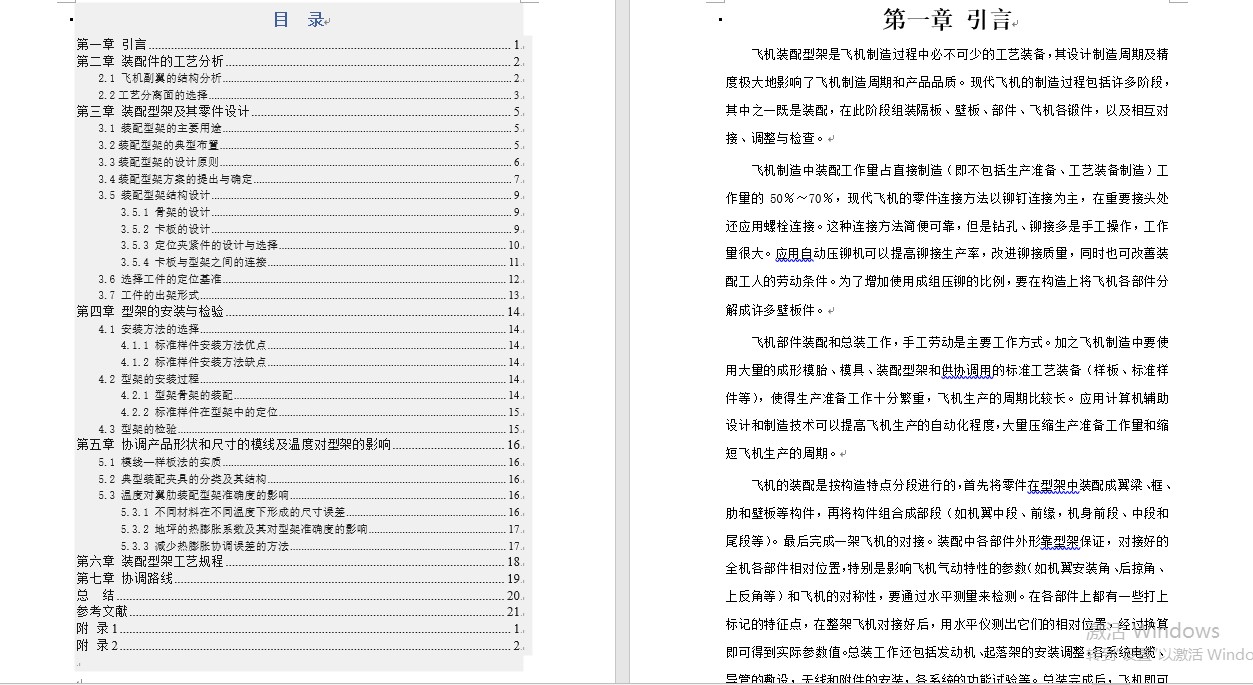The height and width of the screenshot is (685, 1253).
Task: Click entry 4.1 安装方法的选择
Action: pyautogui.click(x=309, y=329)
